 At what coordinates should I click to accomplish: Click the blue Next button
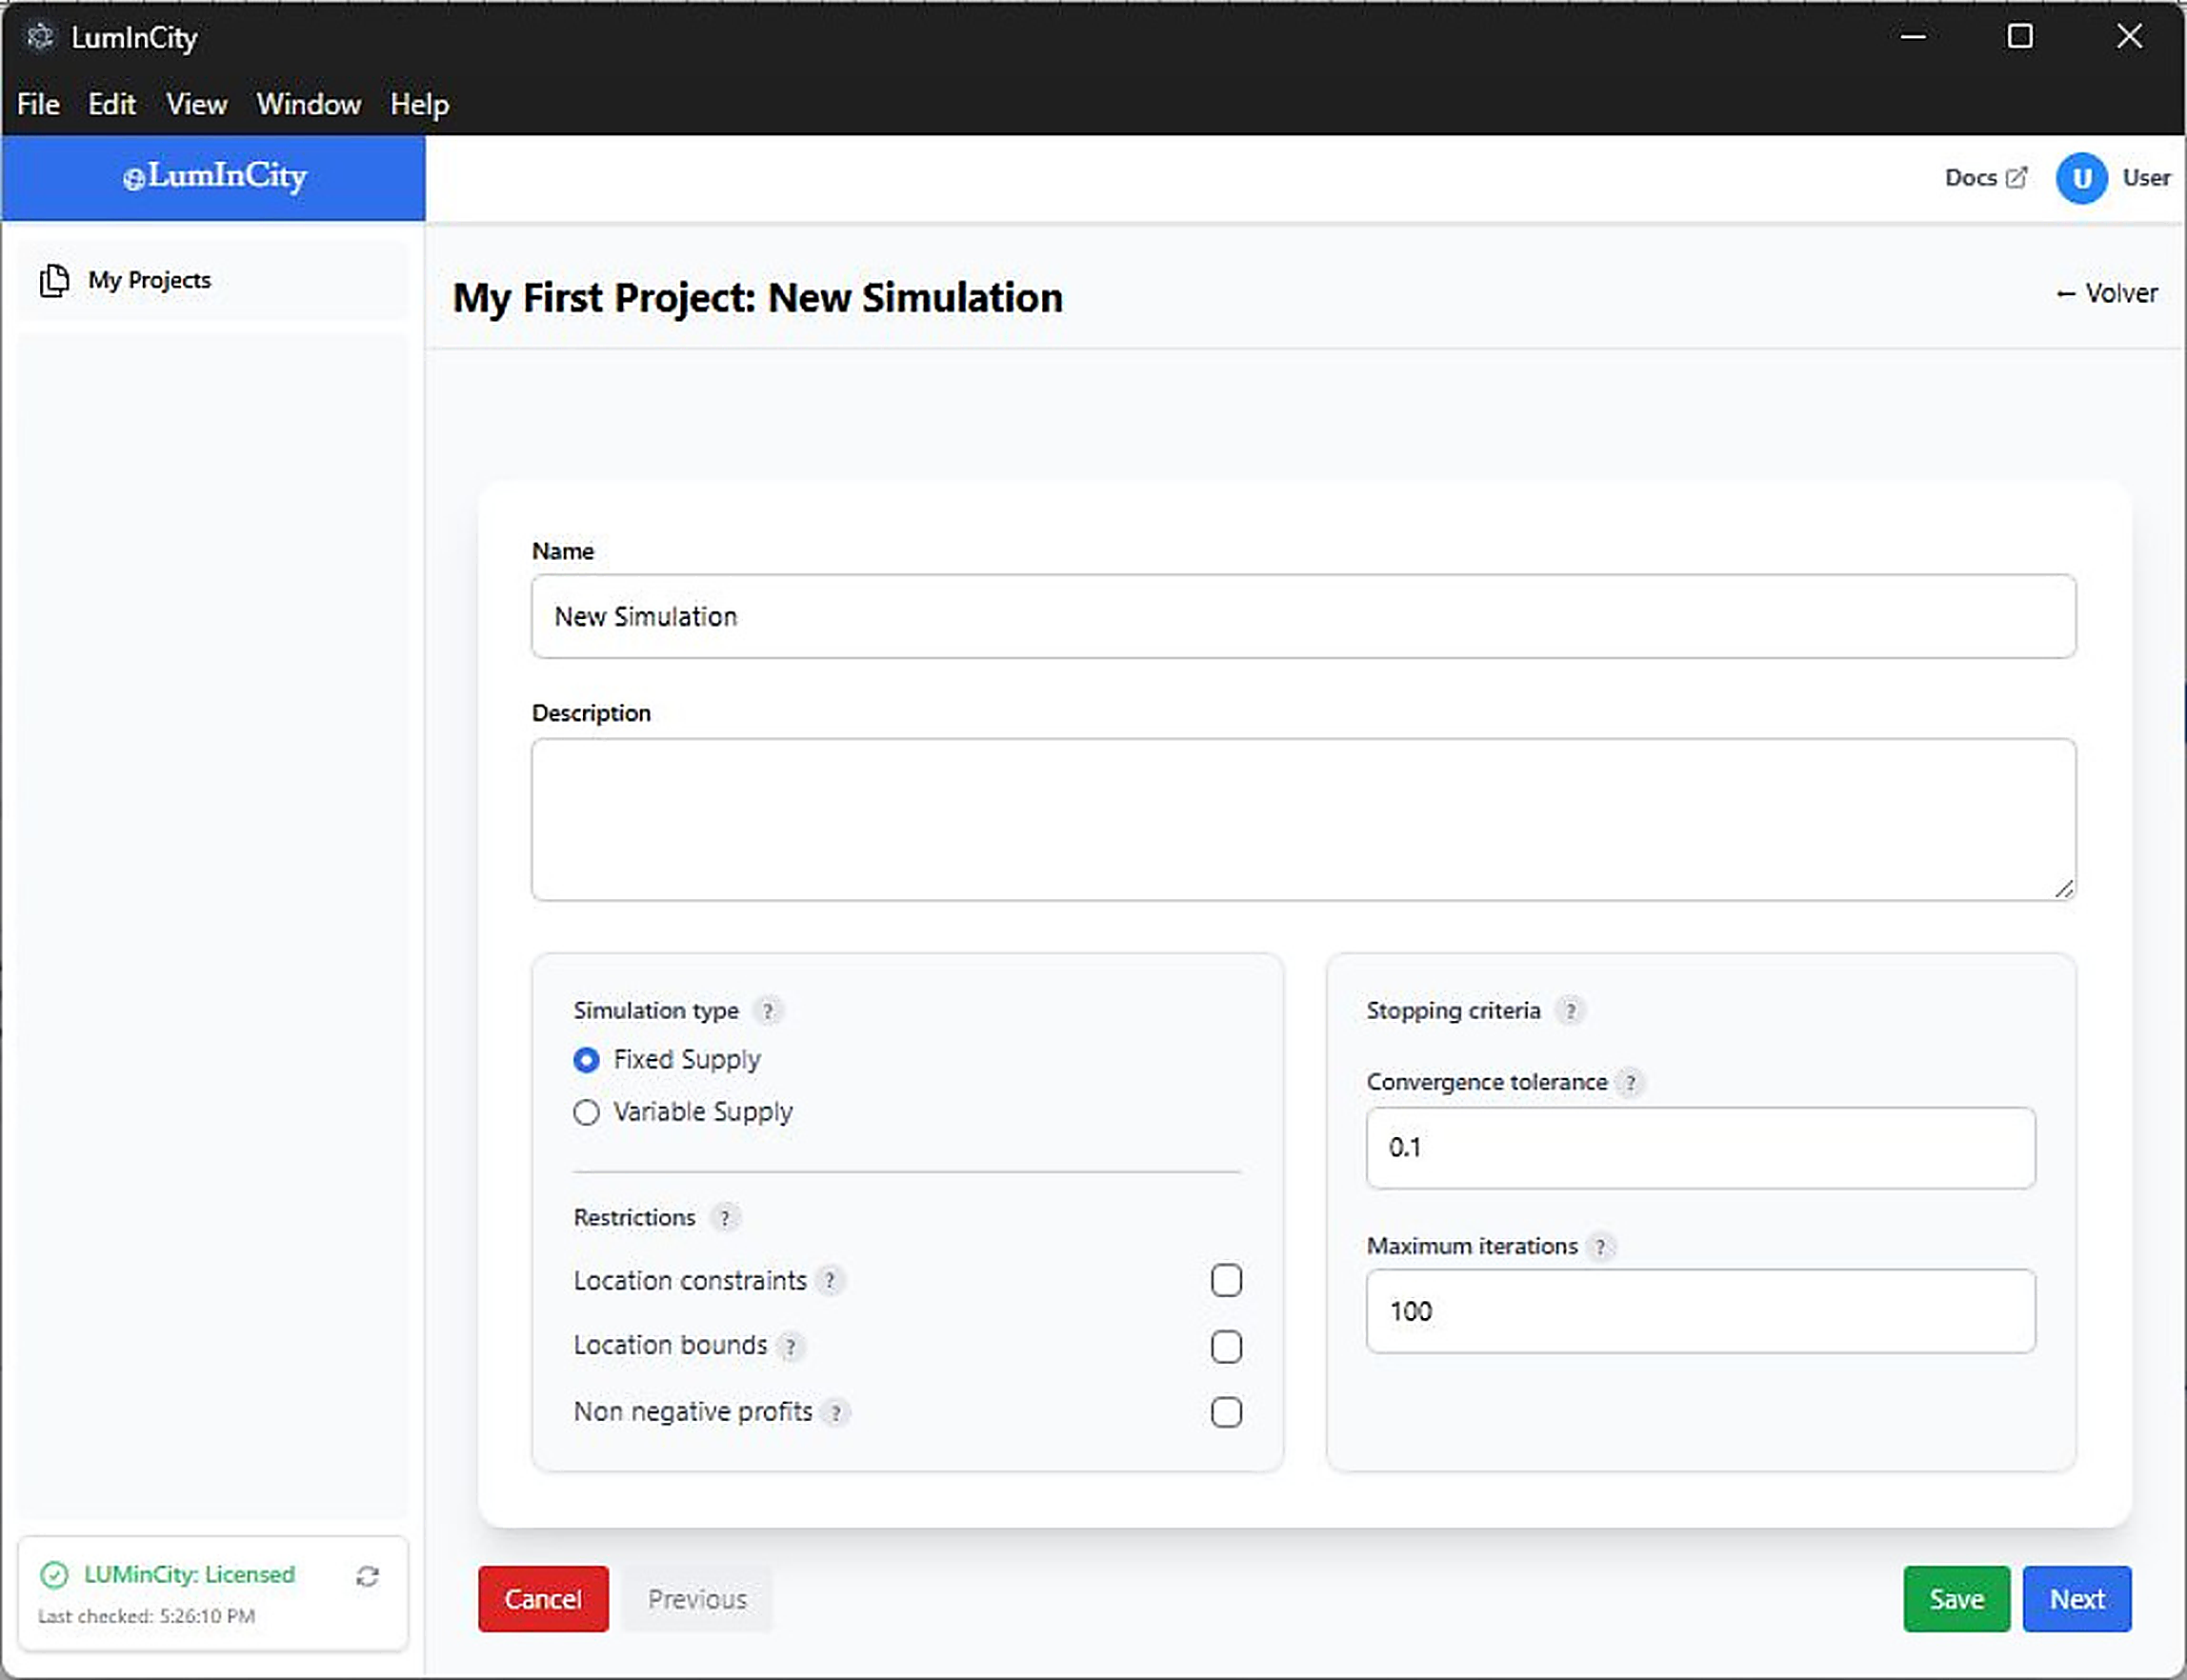(x=2078, y=1599)
